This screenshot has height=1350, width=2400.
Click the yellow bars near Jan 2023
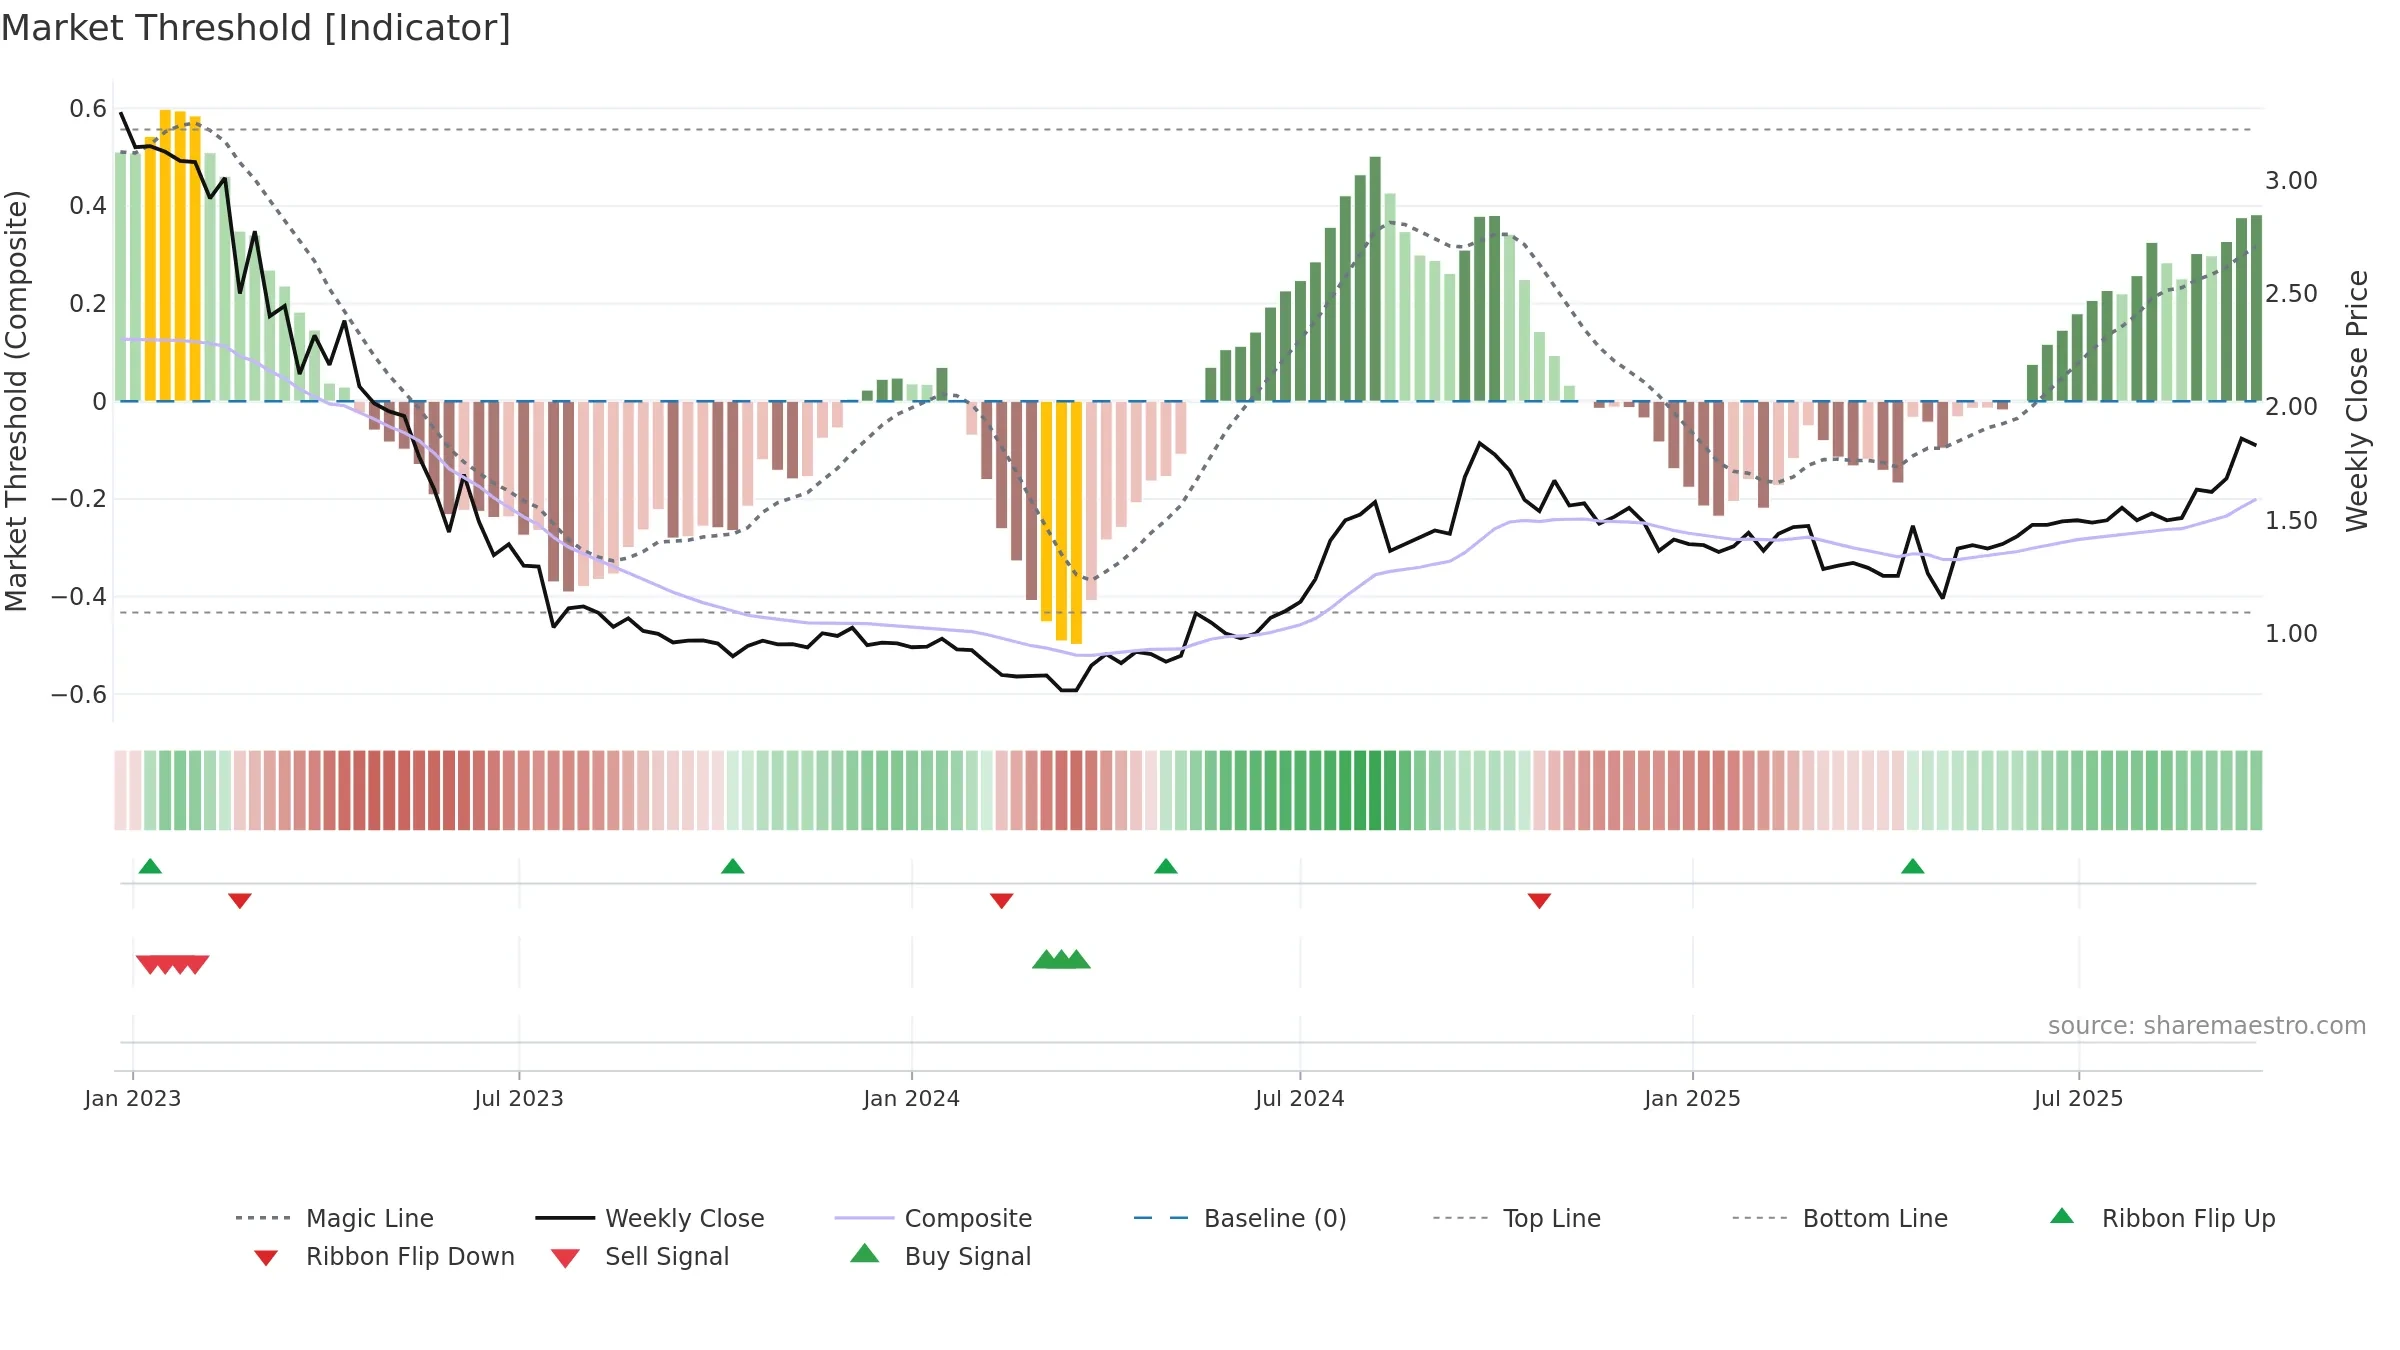point(173,255)
